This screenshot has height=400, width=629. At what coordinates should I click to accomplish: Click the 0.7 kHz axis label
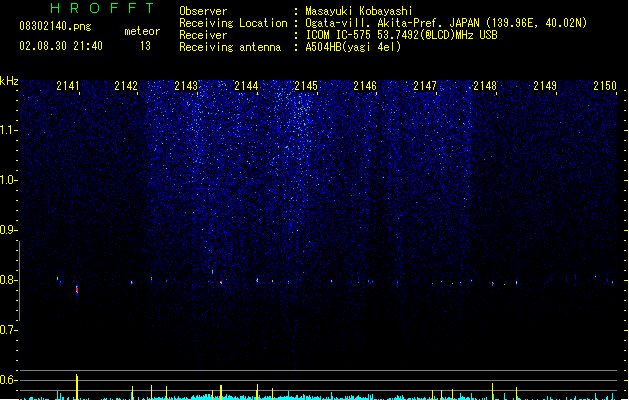click(8, 330)
